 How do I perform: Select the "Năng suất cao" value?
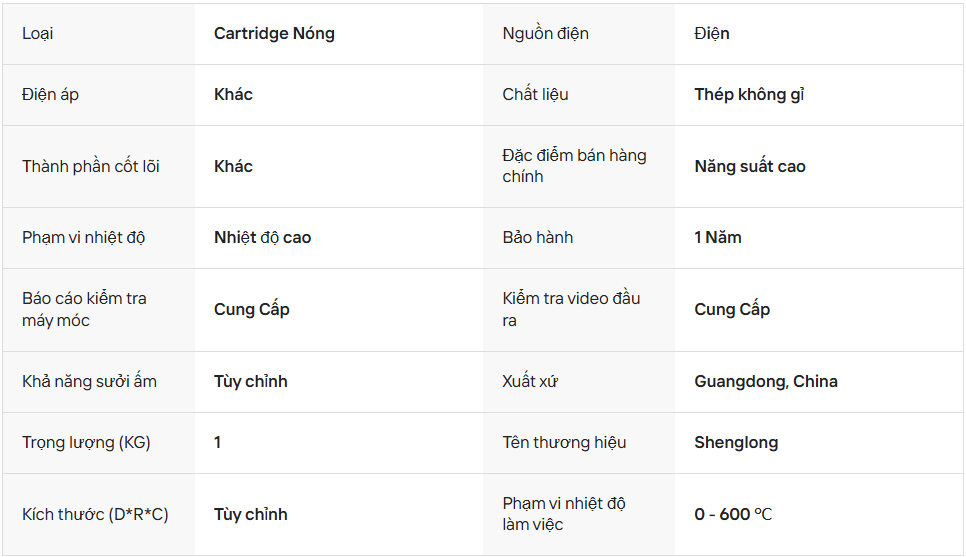749,166
